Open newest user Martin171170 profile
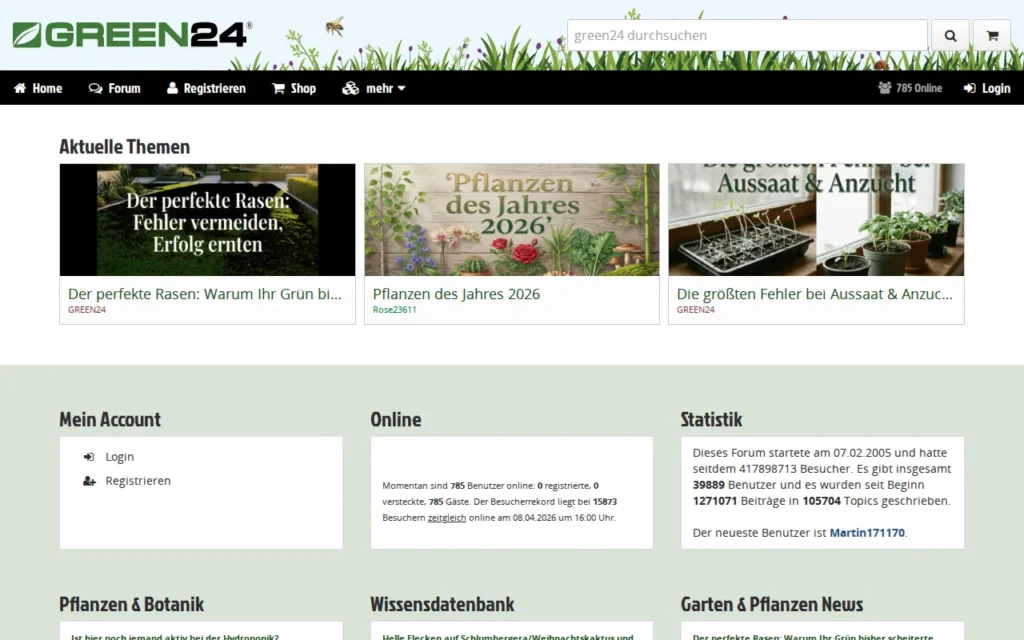The width and height of the screenshot is (1024, 640). (867, 533)
